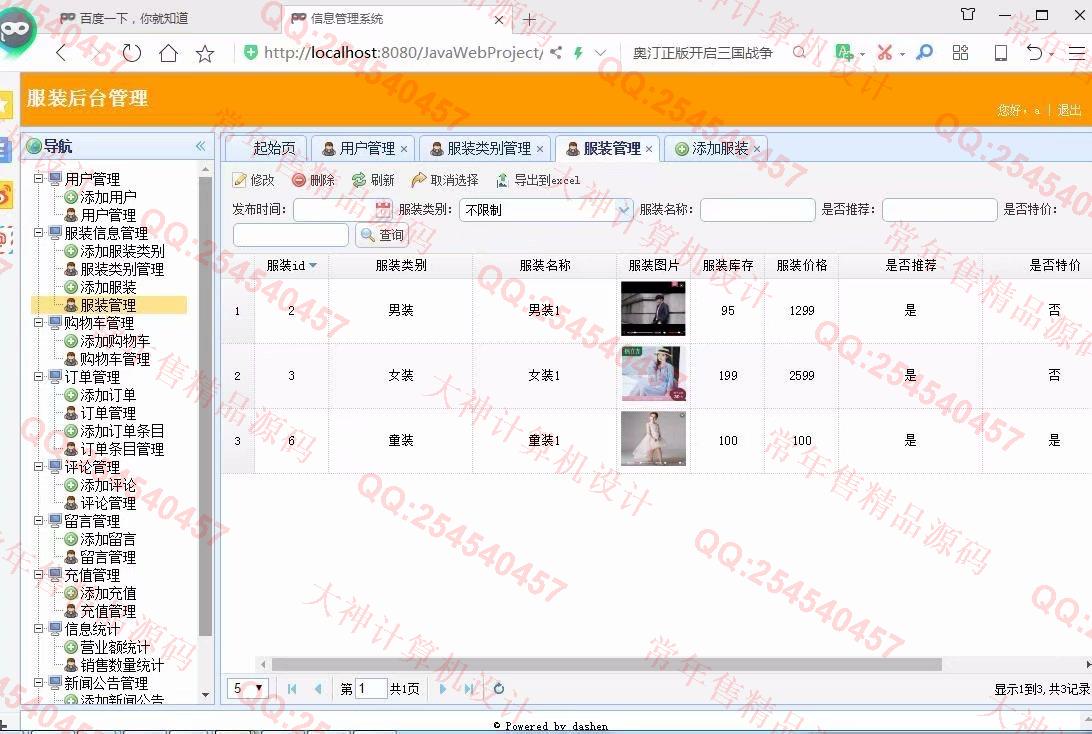Collapse the 留言管理 tree node

39,521
